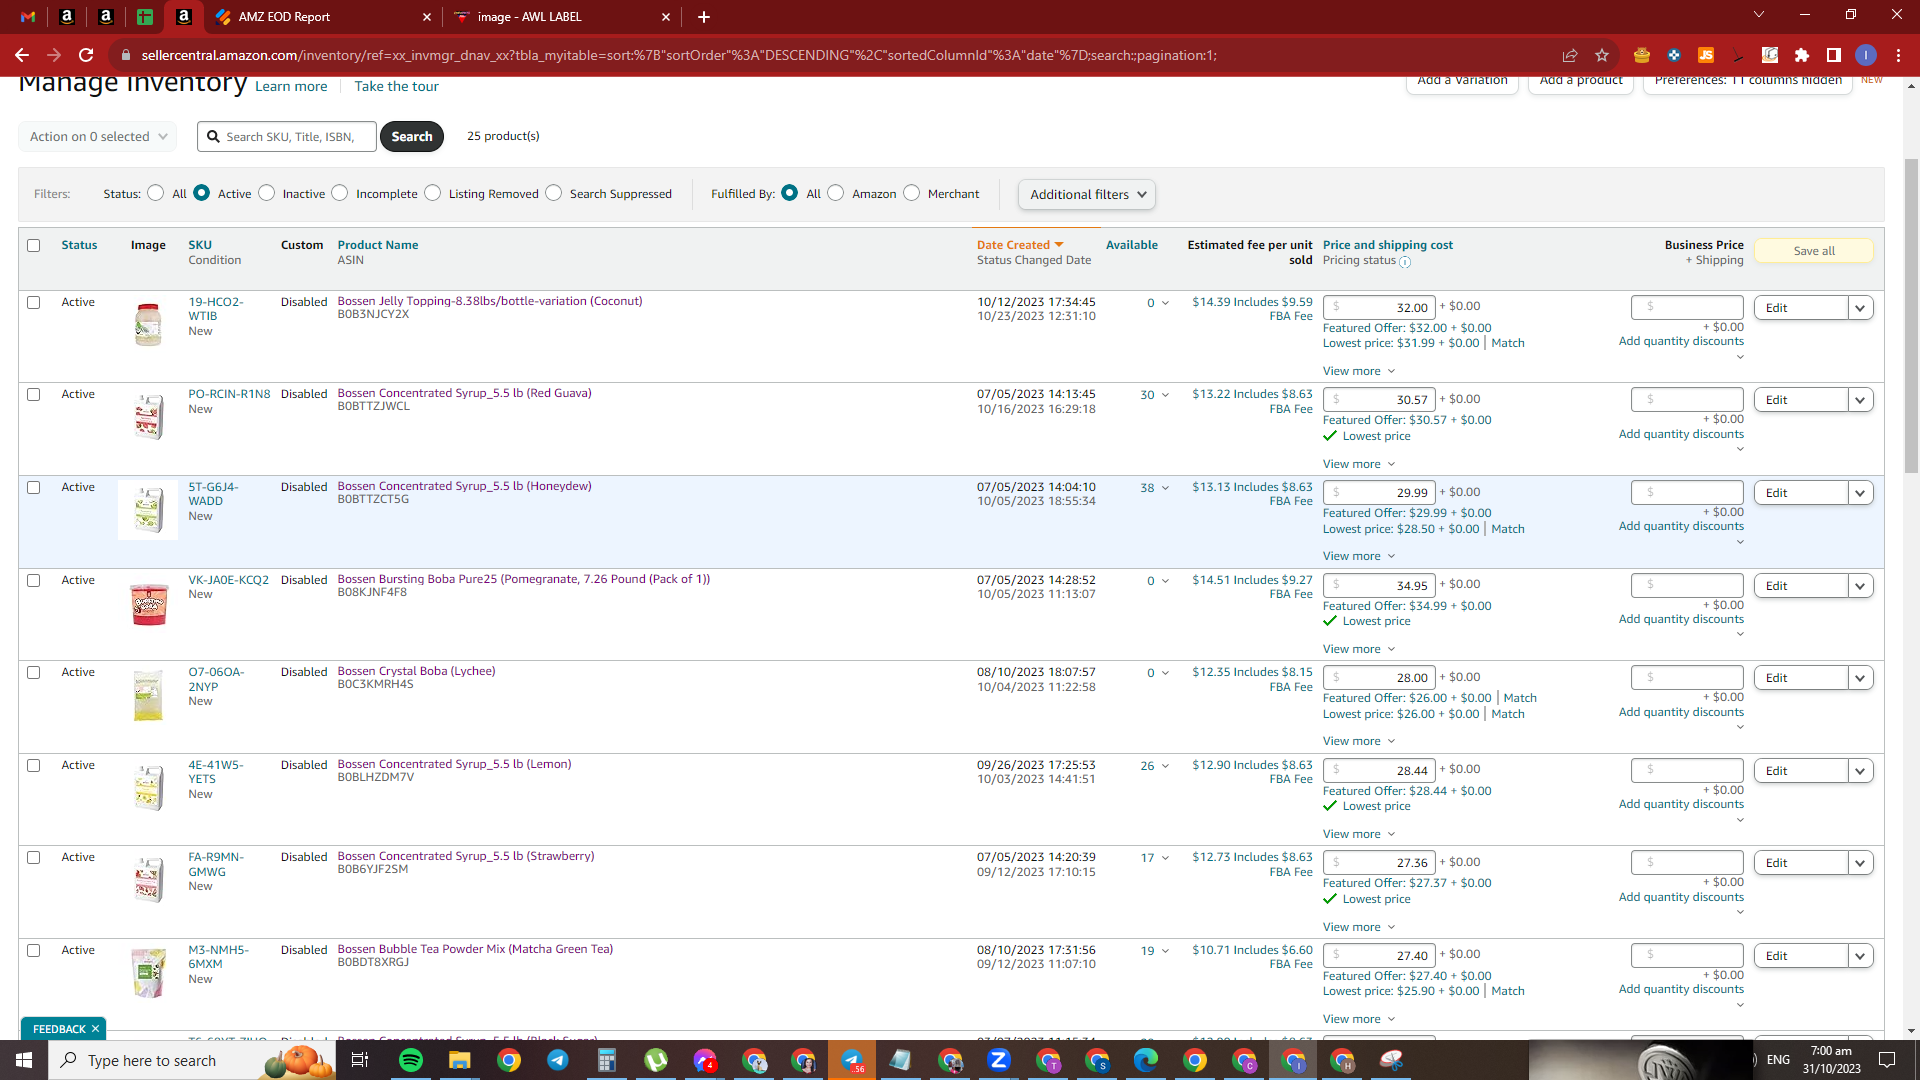Go back to the previous page
1920x1080 pixels.
(x=22, y=55)
